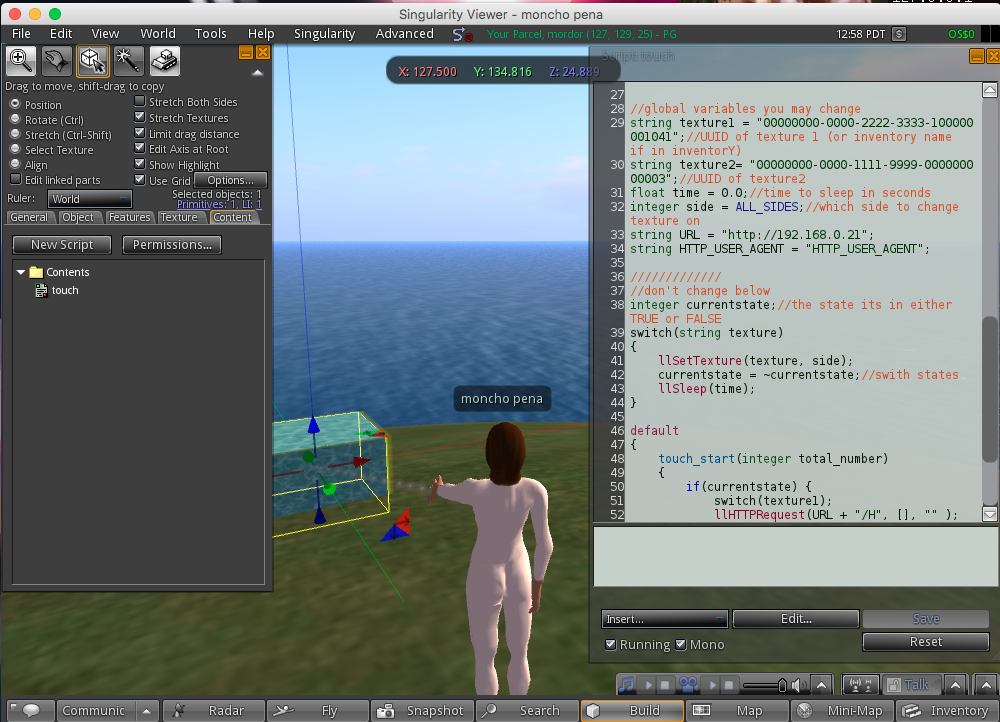Open the World menu
This screenshot has width=1000, height=722.
[158, 34]
